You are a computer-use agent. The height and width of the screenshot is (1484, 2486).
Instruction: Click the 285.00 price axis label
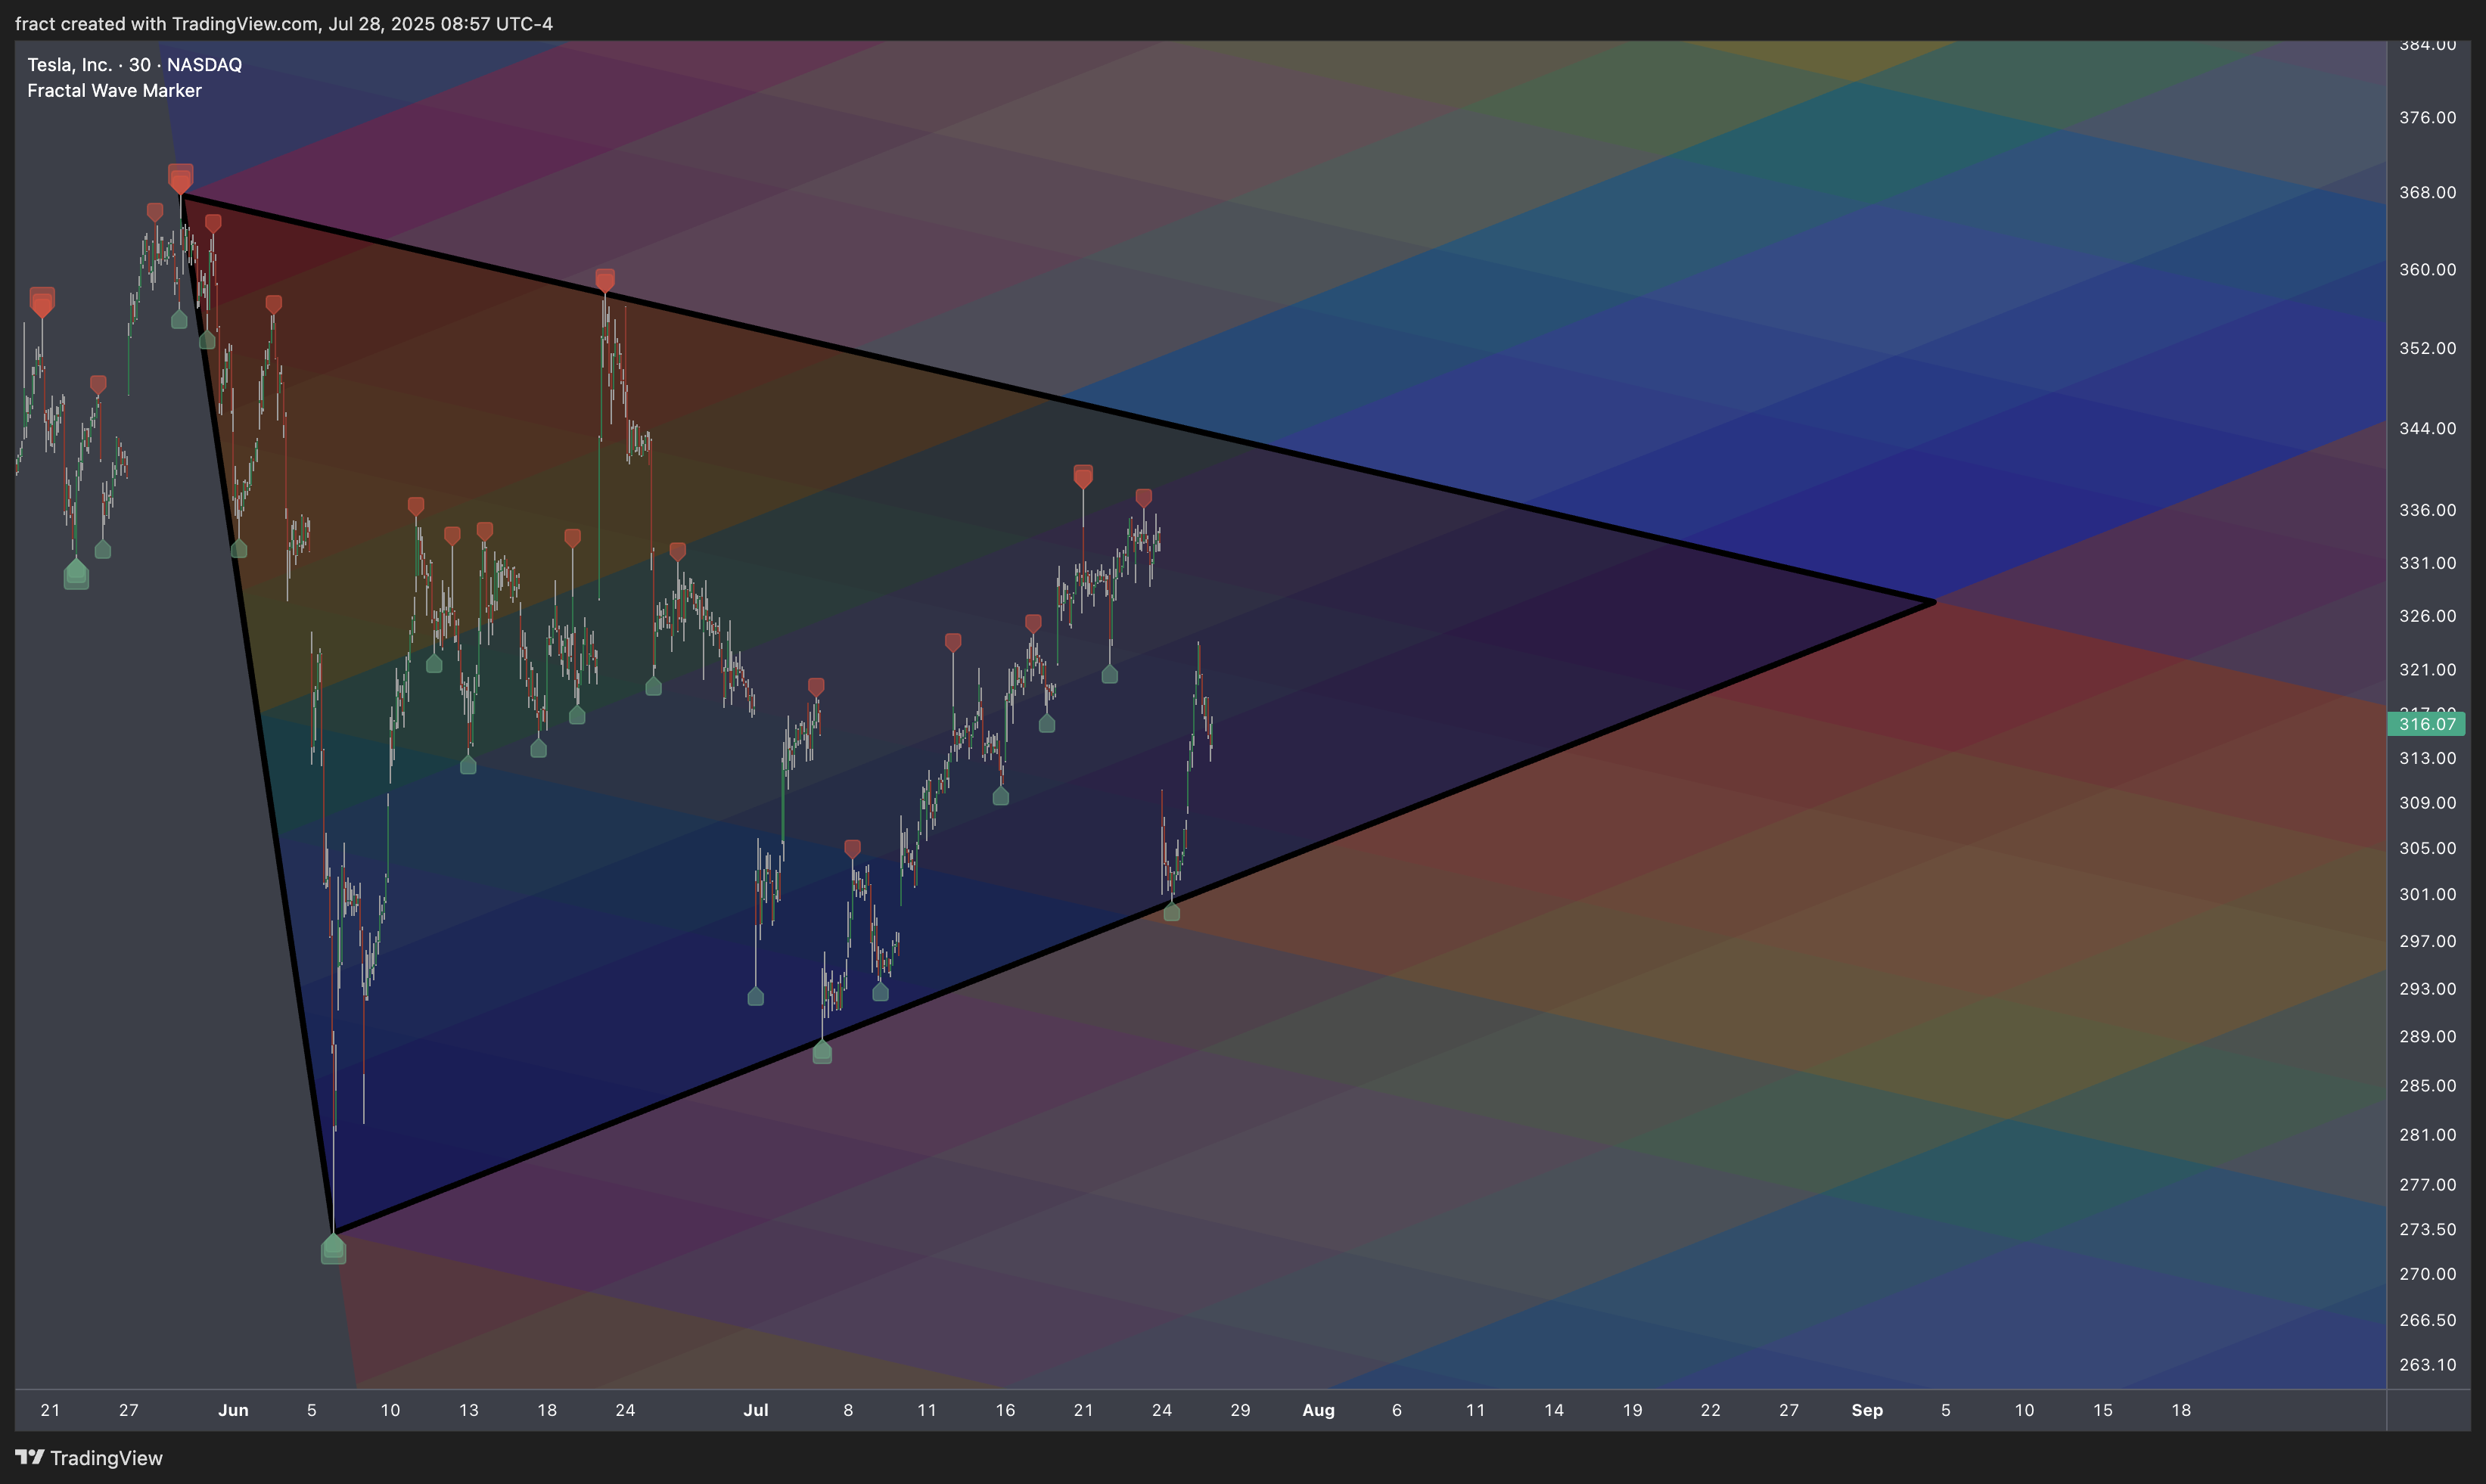pyautogui.click(x=2427, y=1085)
